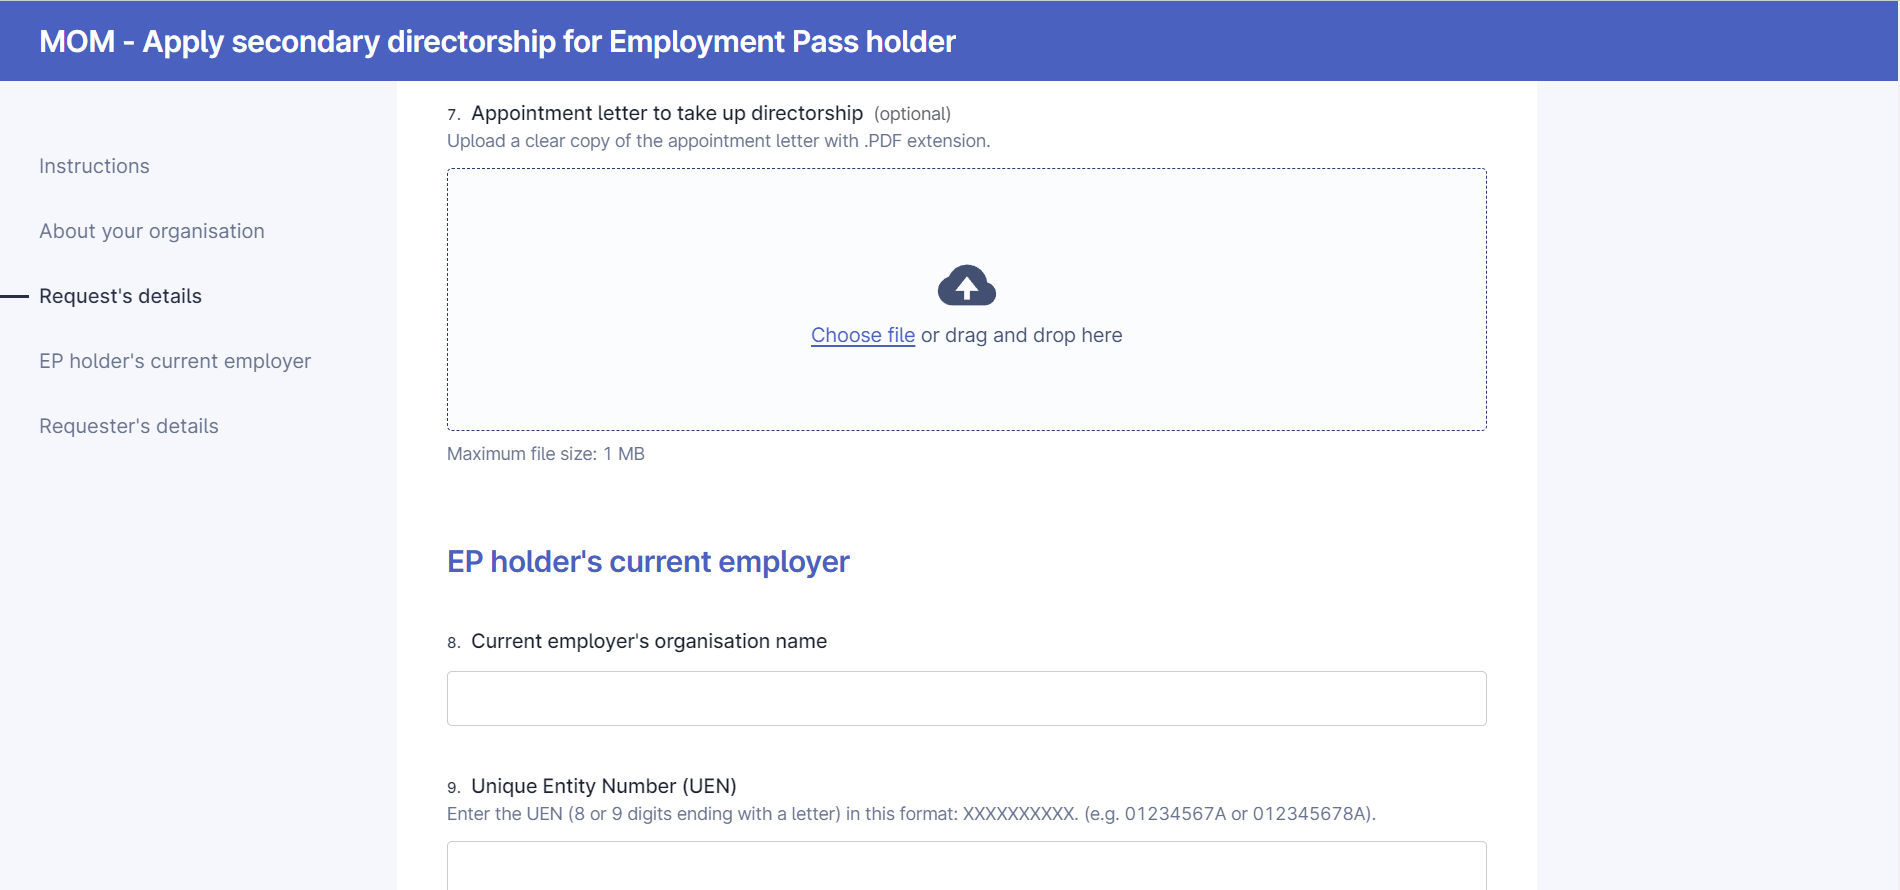Jump to About your organisation section
The height and width of the screenshot is (890, 1900).
tap(152, 231)
